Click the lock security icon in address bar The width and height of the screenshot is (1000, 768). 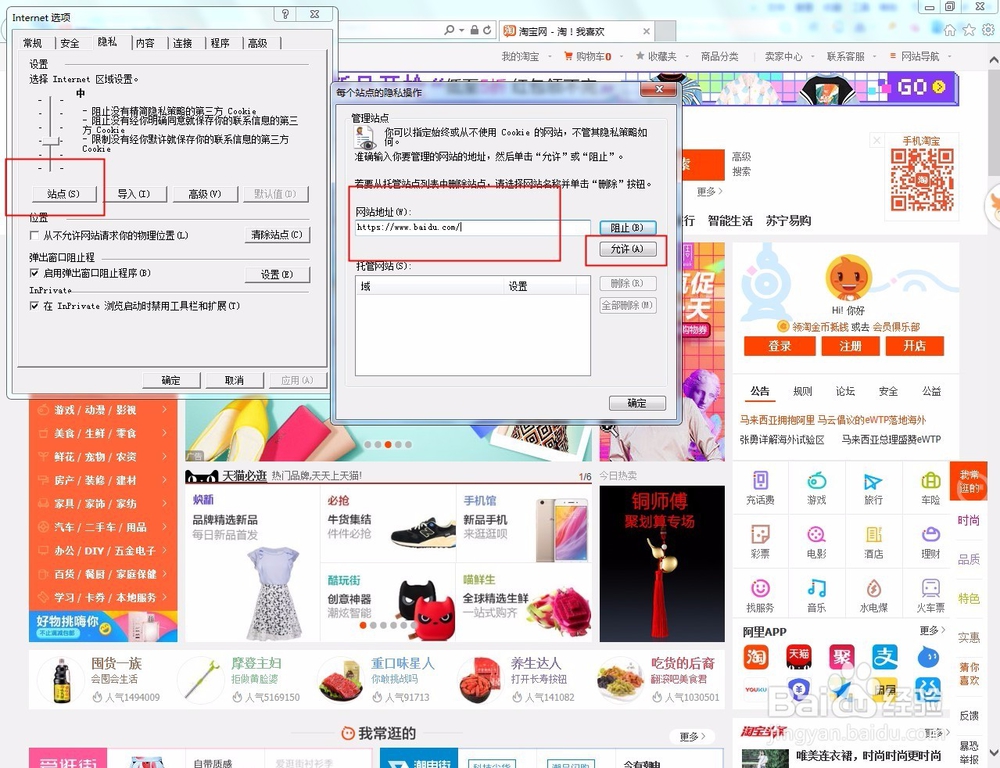[x=474, y=30]
